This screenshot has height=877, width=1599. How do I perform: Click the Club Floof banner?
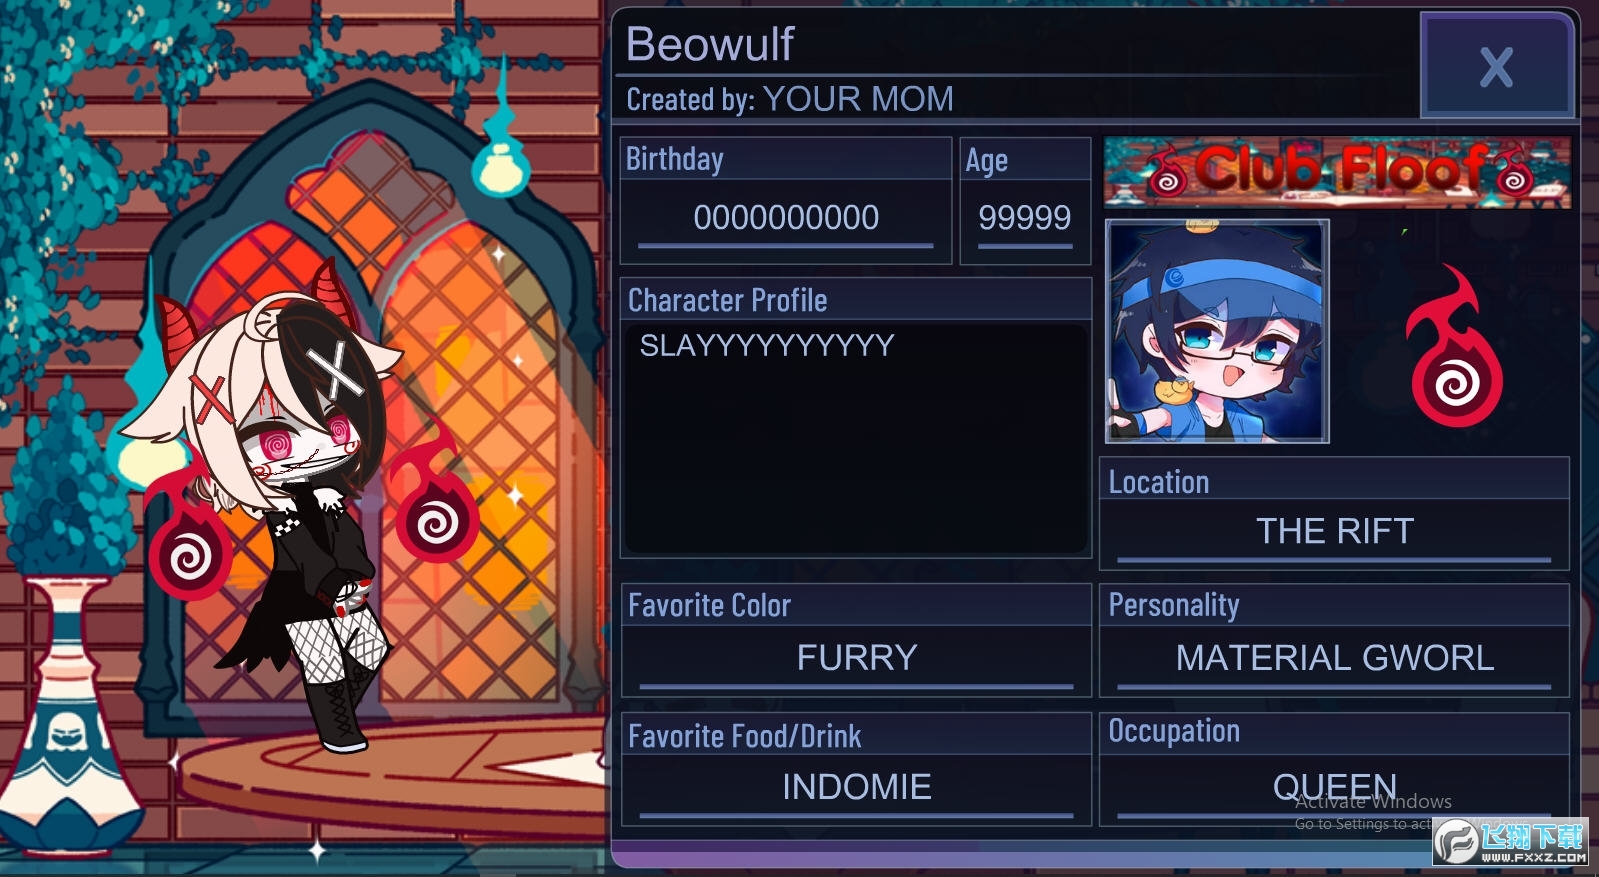[1337, 172]
